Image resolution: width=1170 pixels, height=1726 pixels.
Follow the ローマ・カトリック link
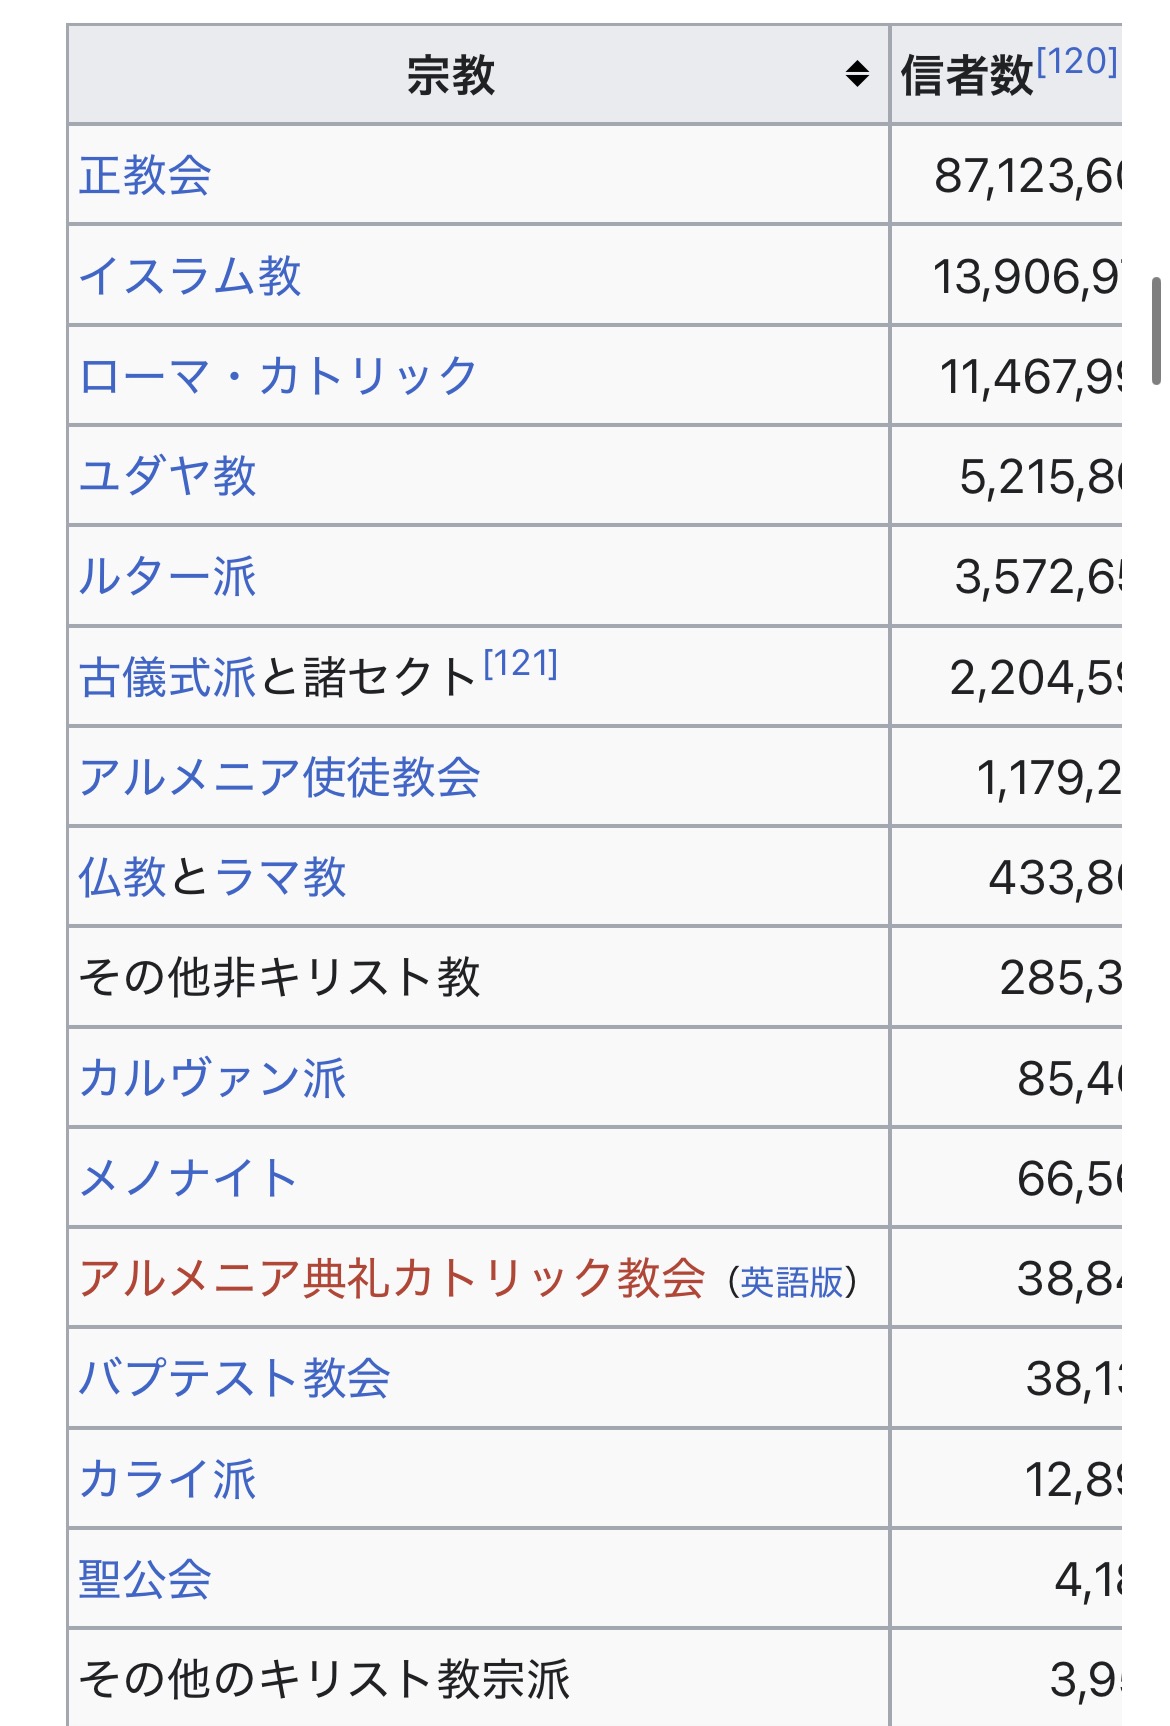(278, 376)
